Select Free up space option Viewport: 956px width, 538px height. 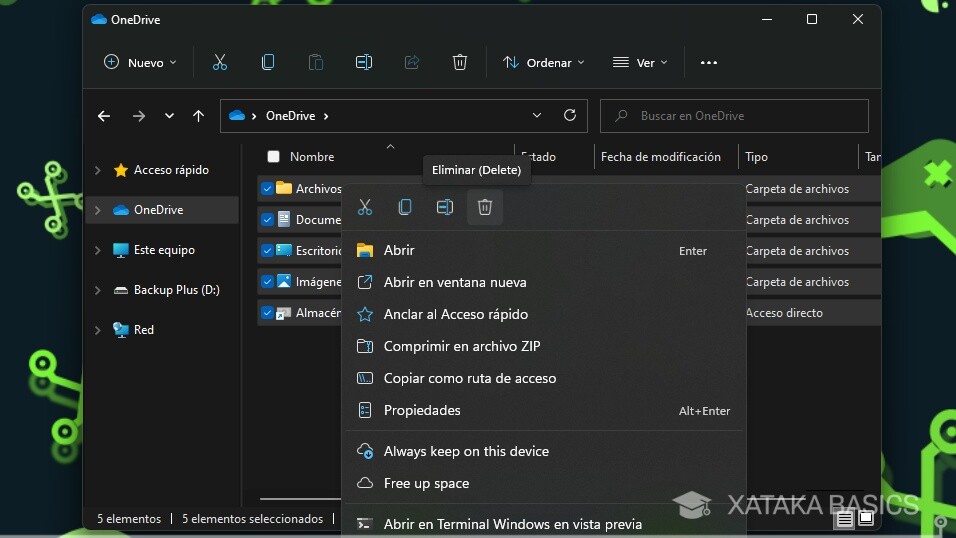[543, 483]
